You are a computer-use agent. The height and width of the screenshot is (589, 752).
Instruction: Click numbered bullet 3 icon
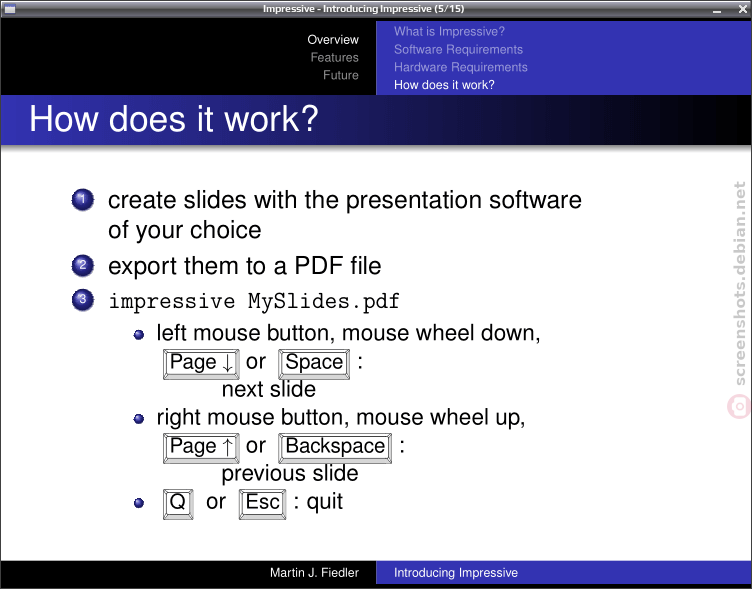tap(82, 300)
